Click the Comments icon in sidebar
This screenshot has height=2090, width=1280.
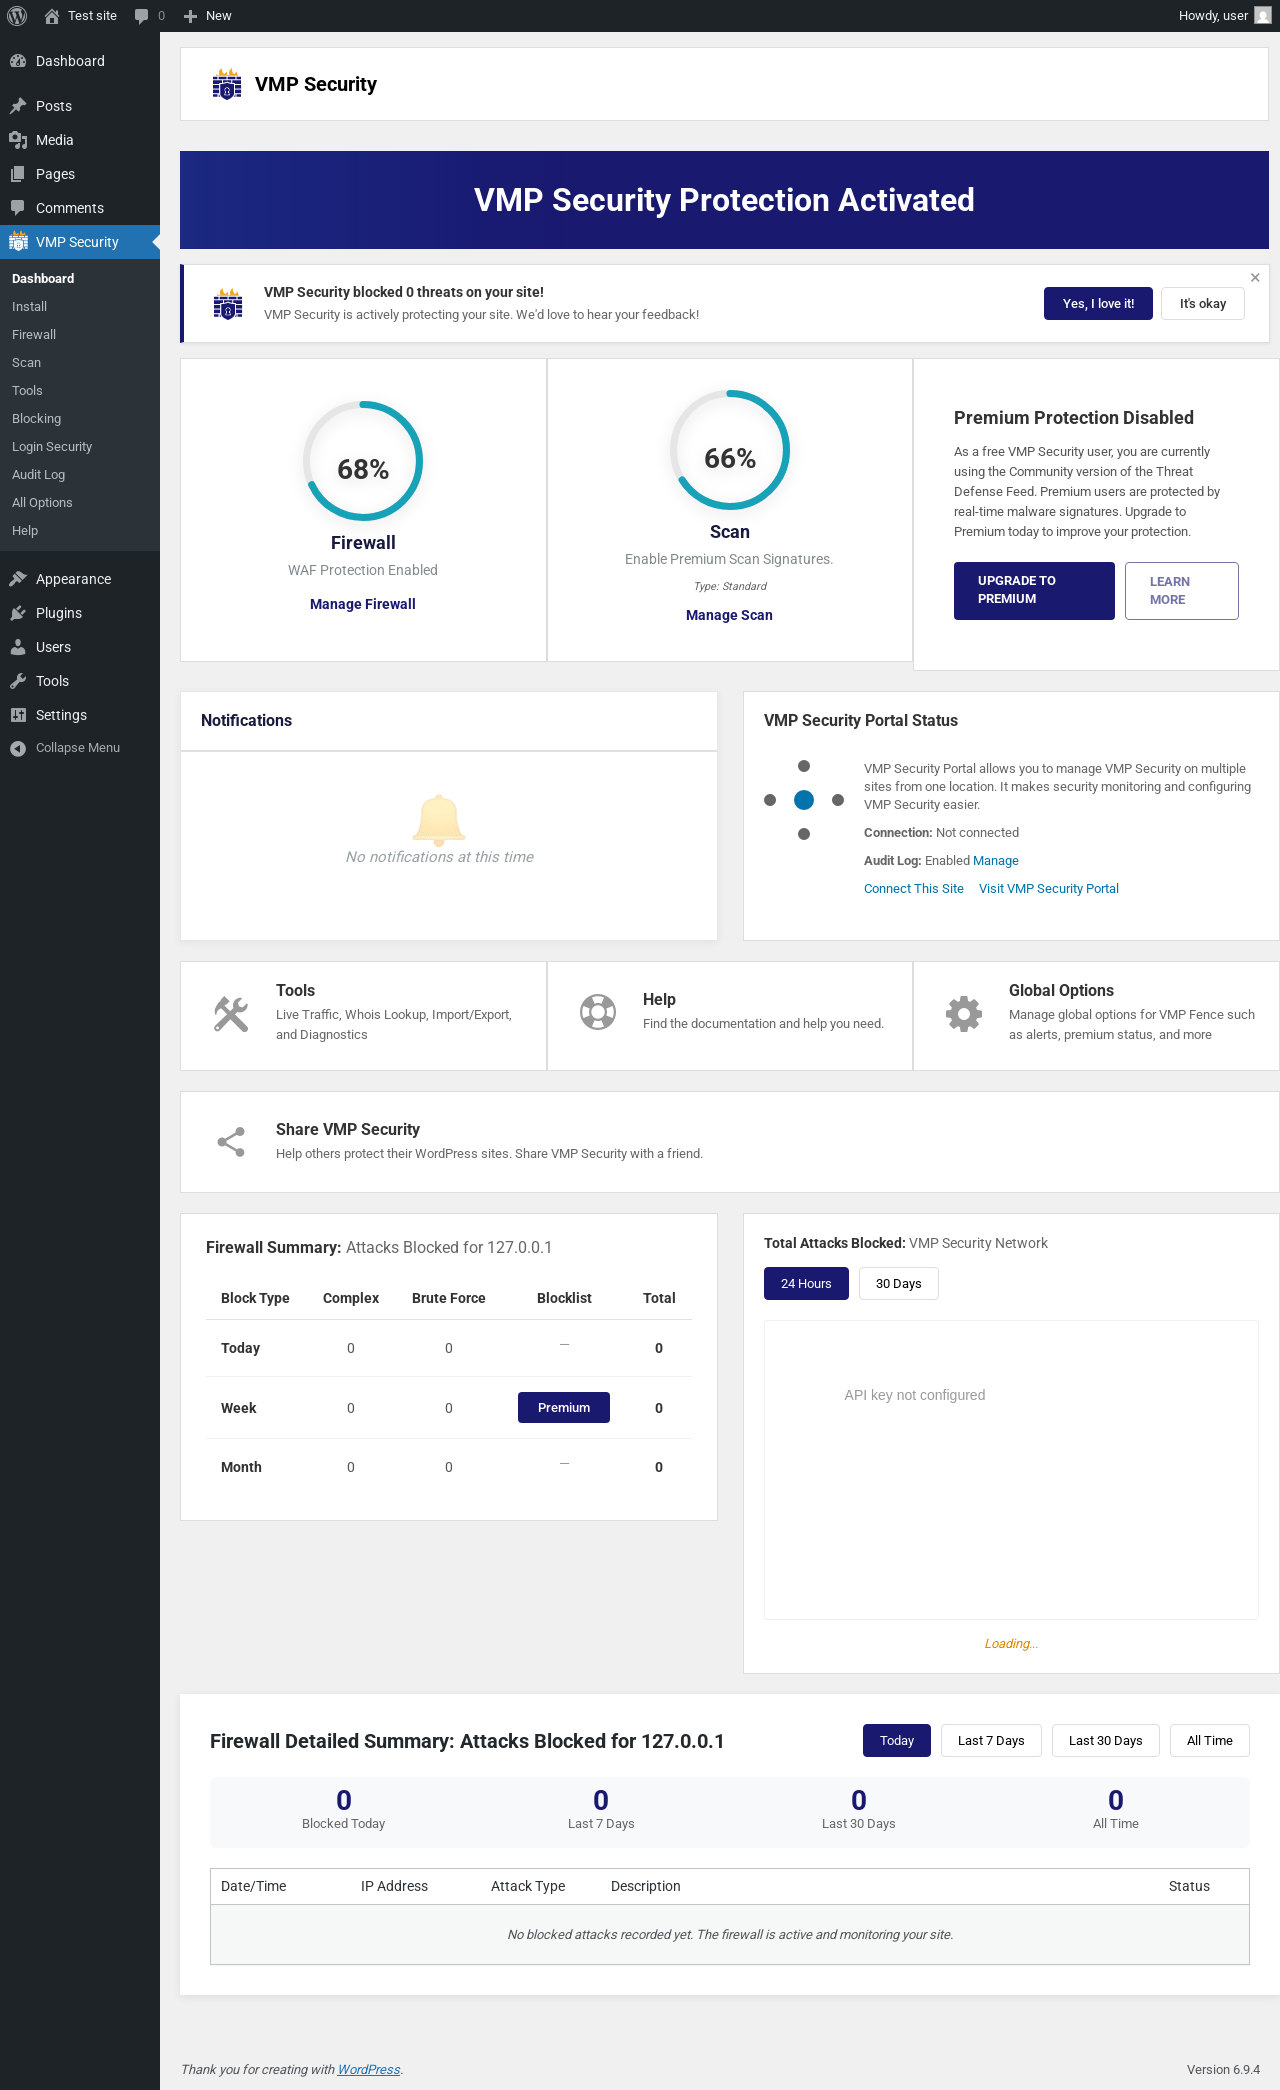(18, 208)
